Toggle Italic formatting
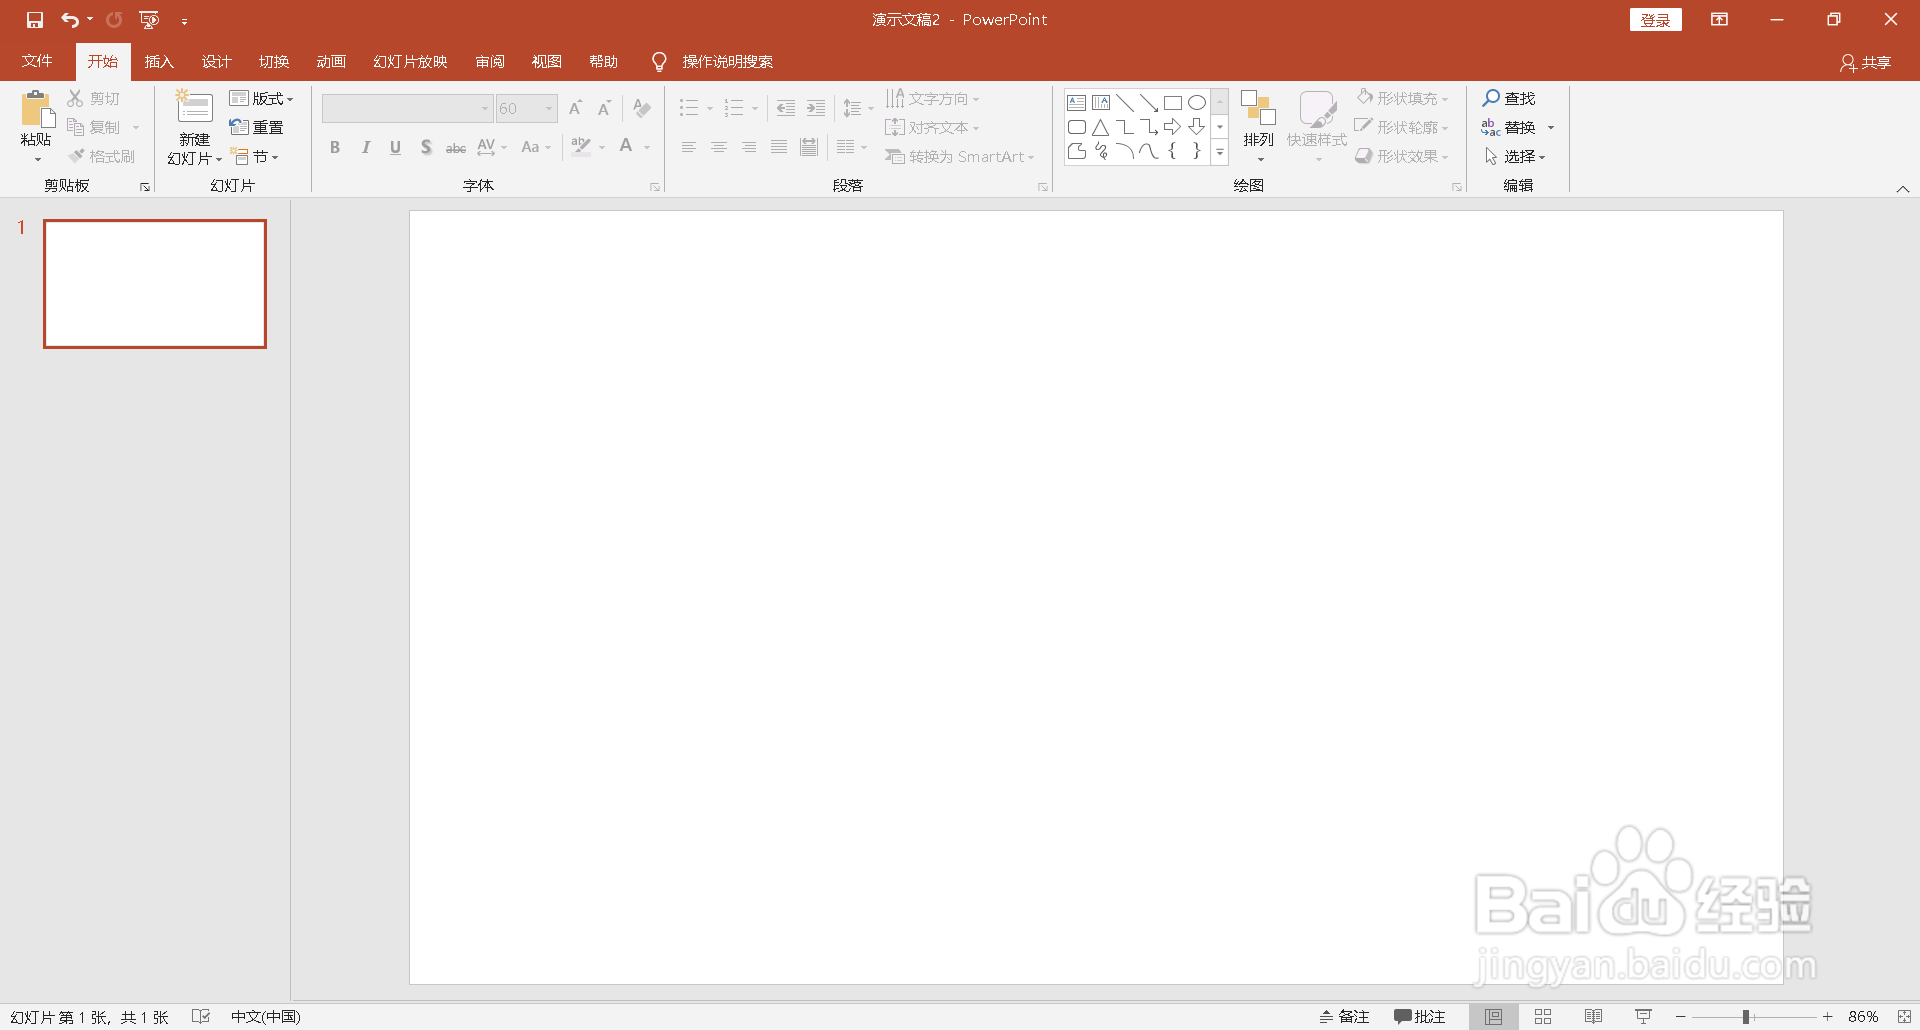The height and width of the screenshot is (1030, 1920). tap(366, 147)
